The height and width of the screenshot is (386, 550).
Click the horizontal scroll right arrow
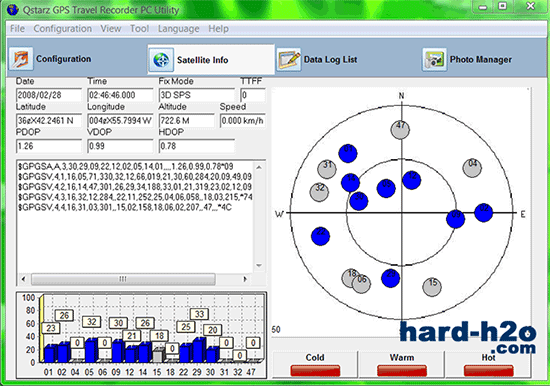click(245, 279)
